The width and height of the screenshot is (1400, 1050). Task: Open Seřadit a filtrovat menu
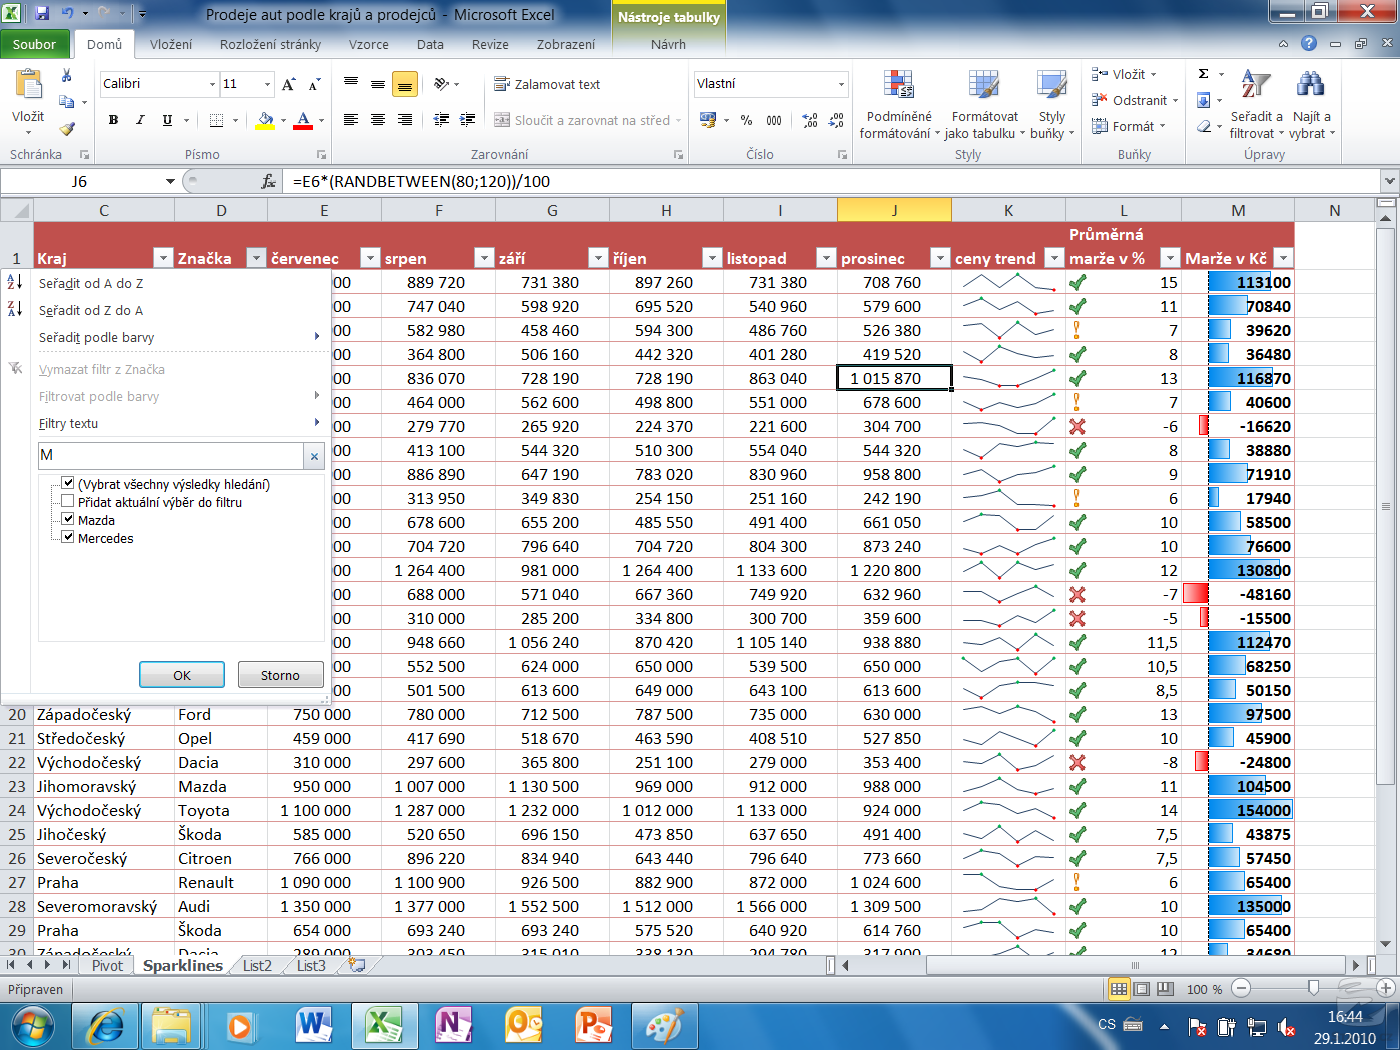1256,104
